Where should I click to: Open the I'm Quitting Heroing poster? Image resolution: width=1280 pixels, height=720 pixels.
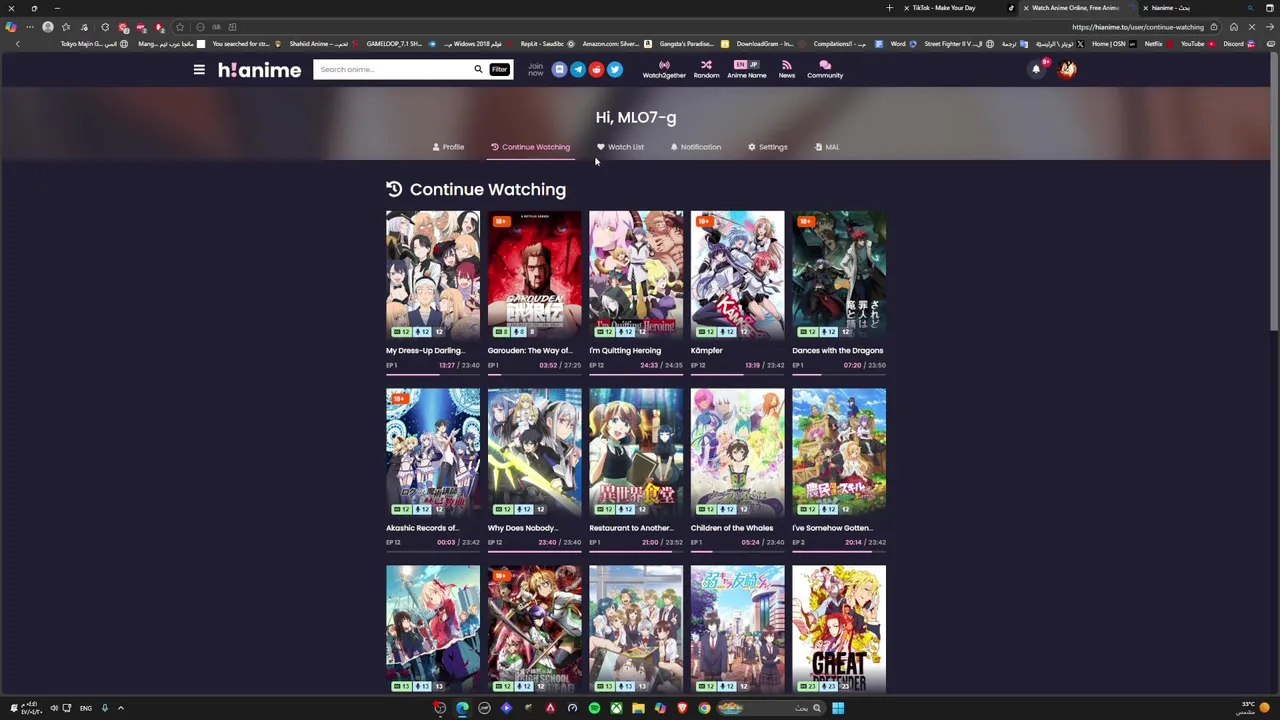click(636, 275)
